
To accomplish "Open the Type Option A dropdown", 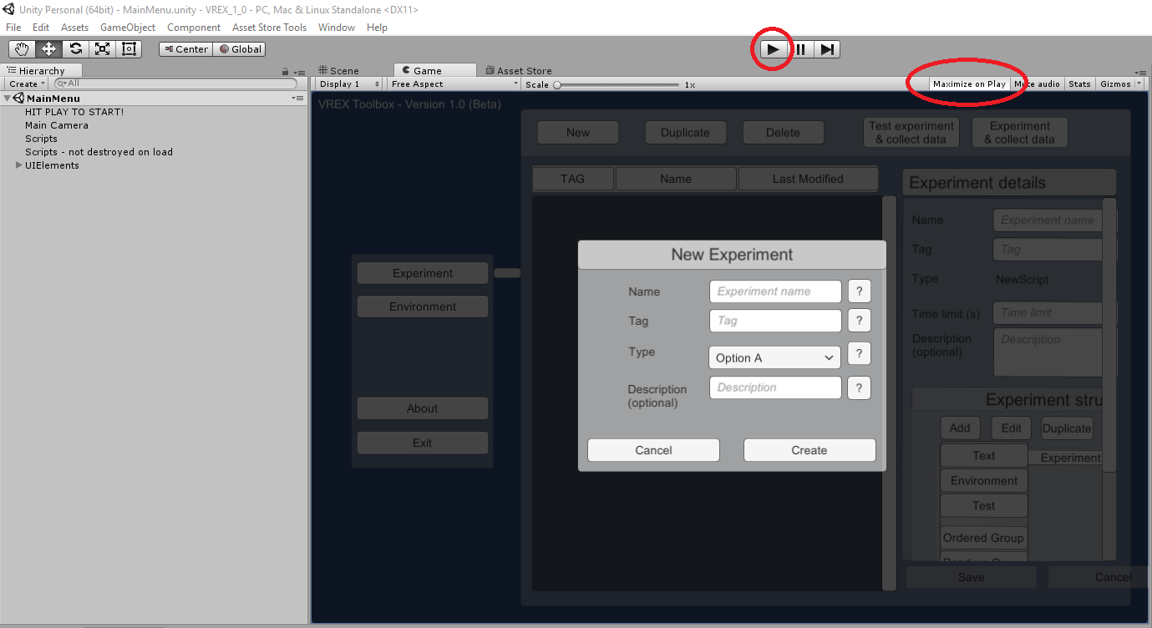I will 774,358.
